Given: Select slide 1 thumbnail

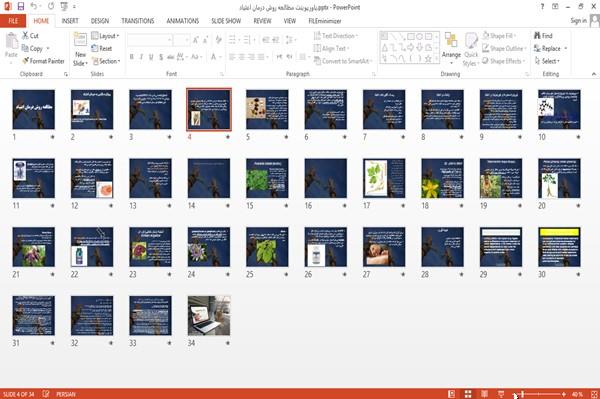Looking at the screenshot, I should point(34,109).
